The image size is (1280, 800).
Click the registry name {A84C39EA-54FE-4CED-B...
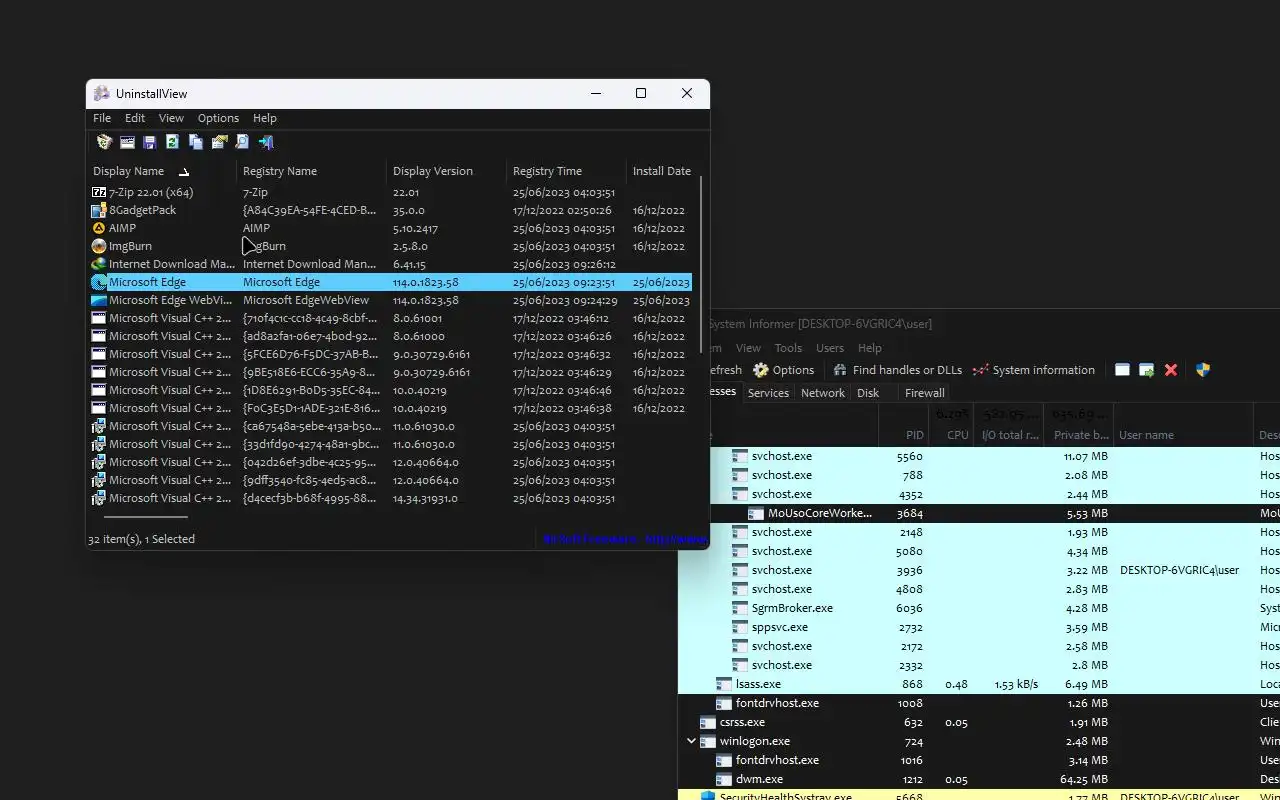point(309,210)
